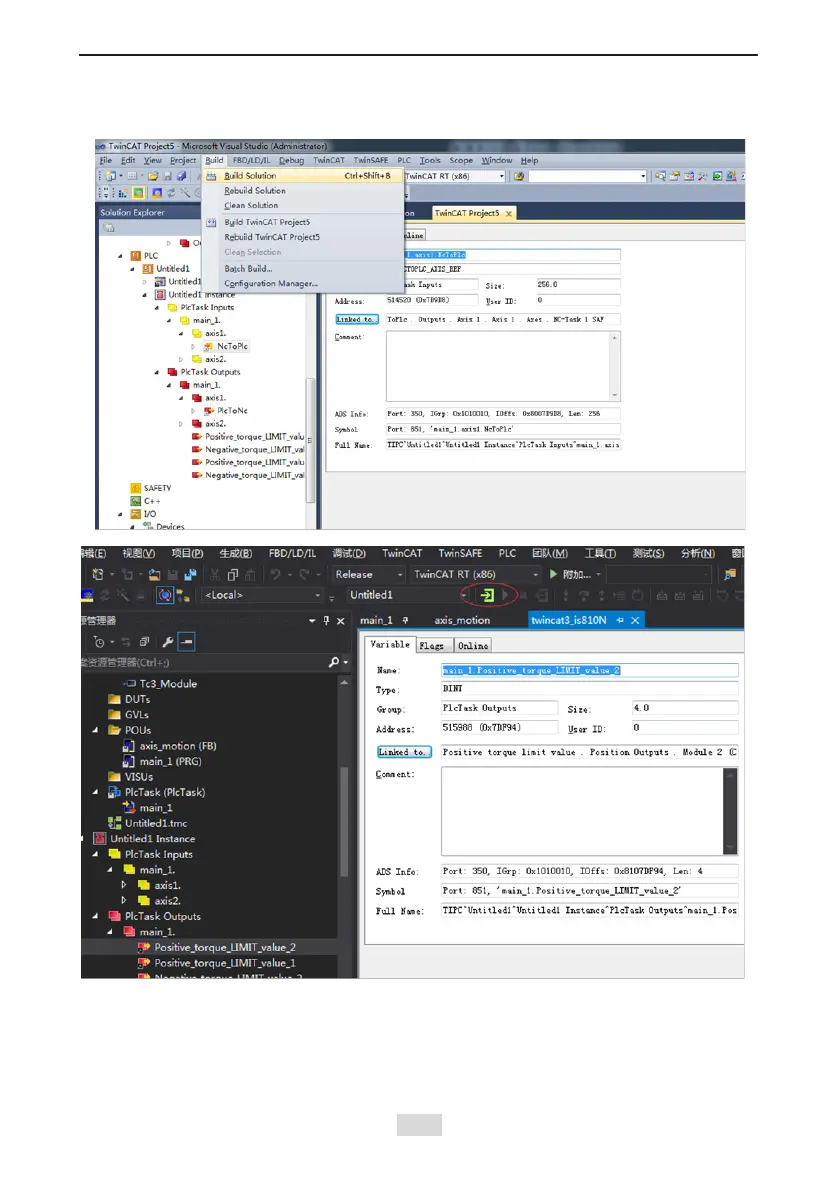The width and height of the screenshot is (839, 1191).
Task: Open the 团队(M) menu
Action: (550, 554)
